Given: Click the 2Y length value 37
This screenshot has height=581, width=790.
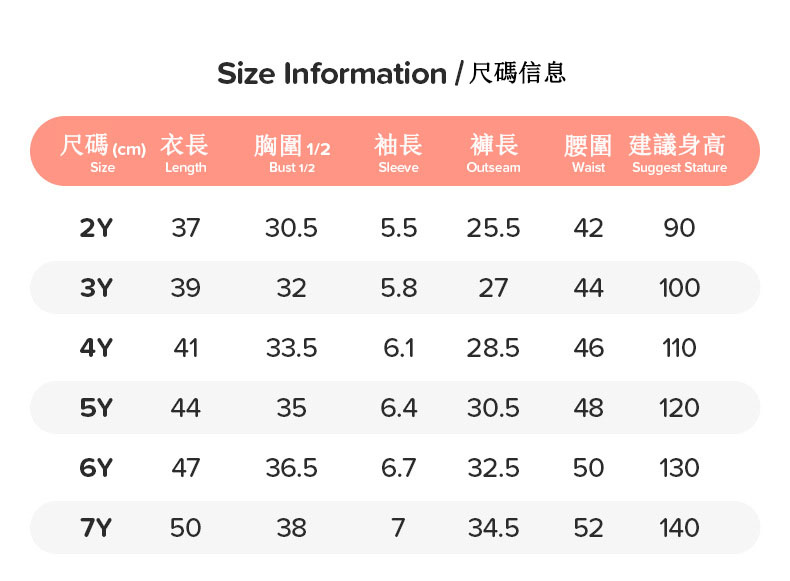Looking at the screenshot, I should 185,228.
